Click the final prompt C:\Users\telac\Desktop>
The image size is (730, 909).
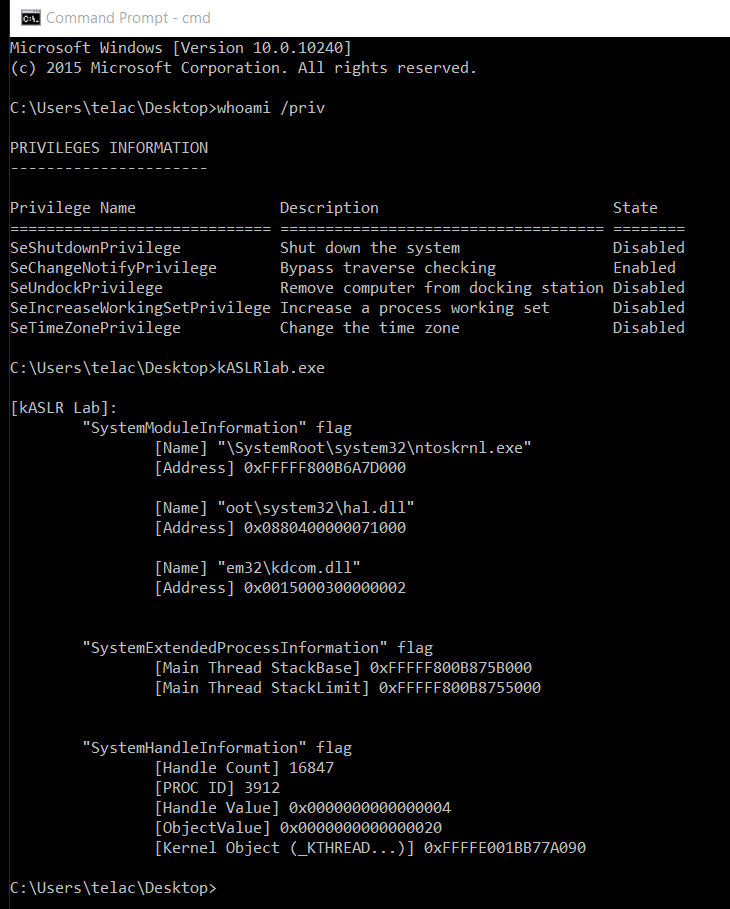click(x=113, y=888)
